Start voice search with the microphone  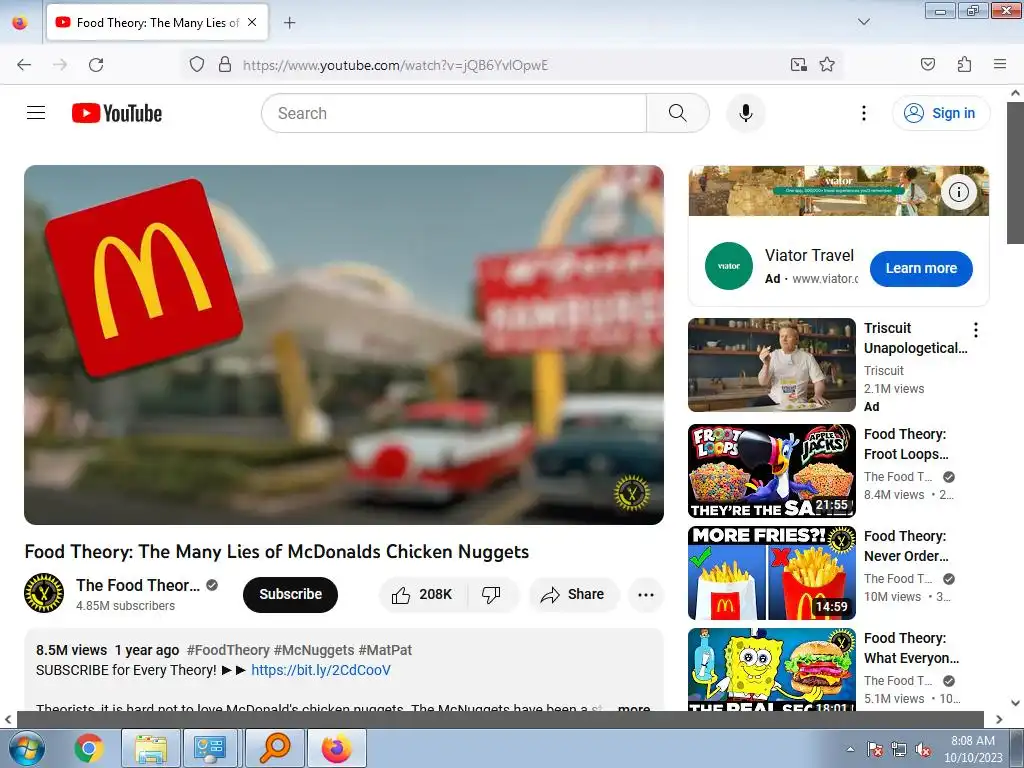(x=746, y=113)
